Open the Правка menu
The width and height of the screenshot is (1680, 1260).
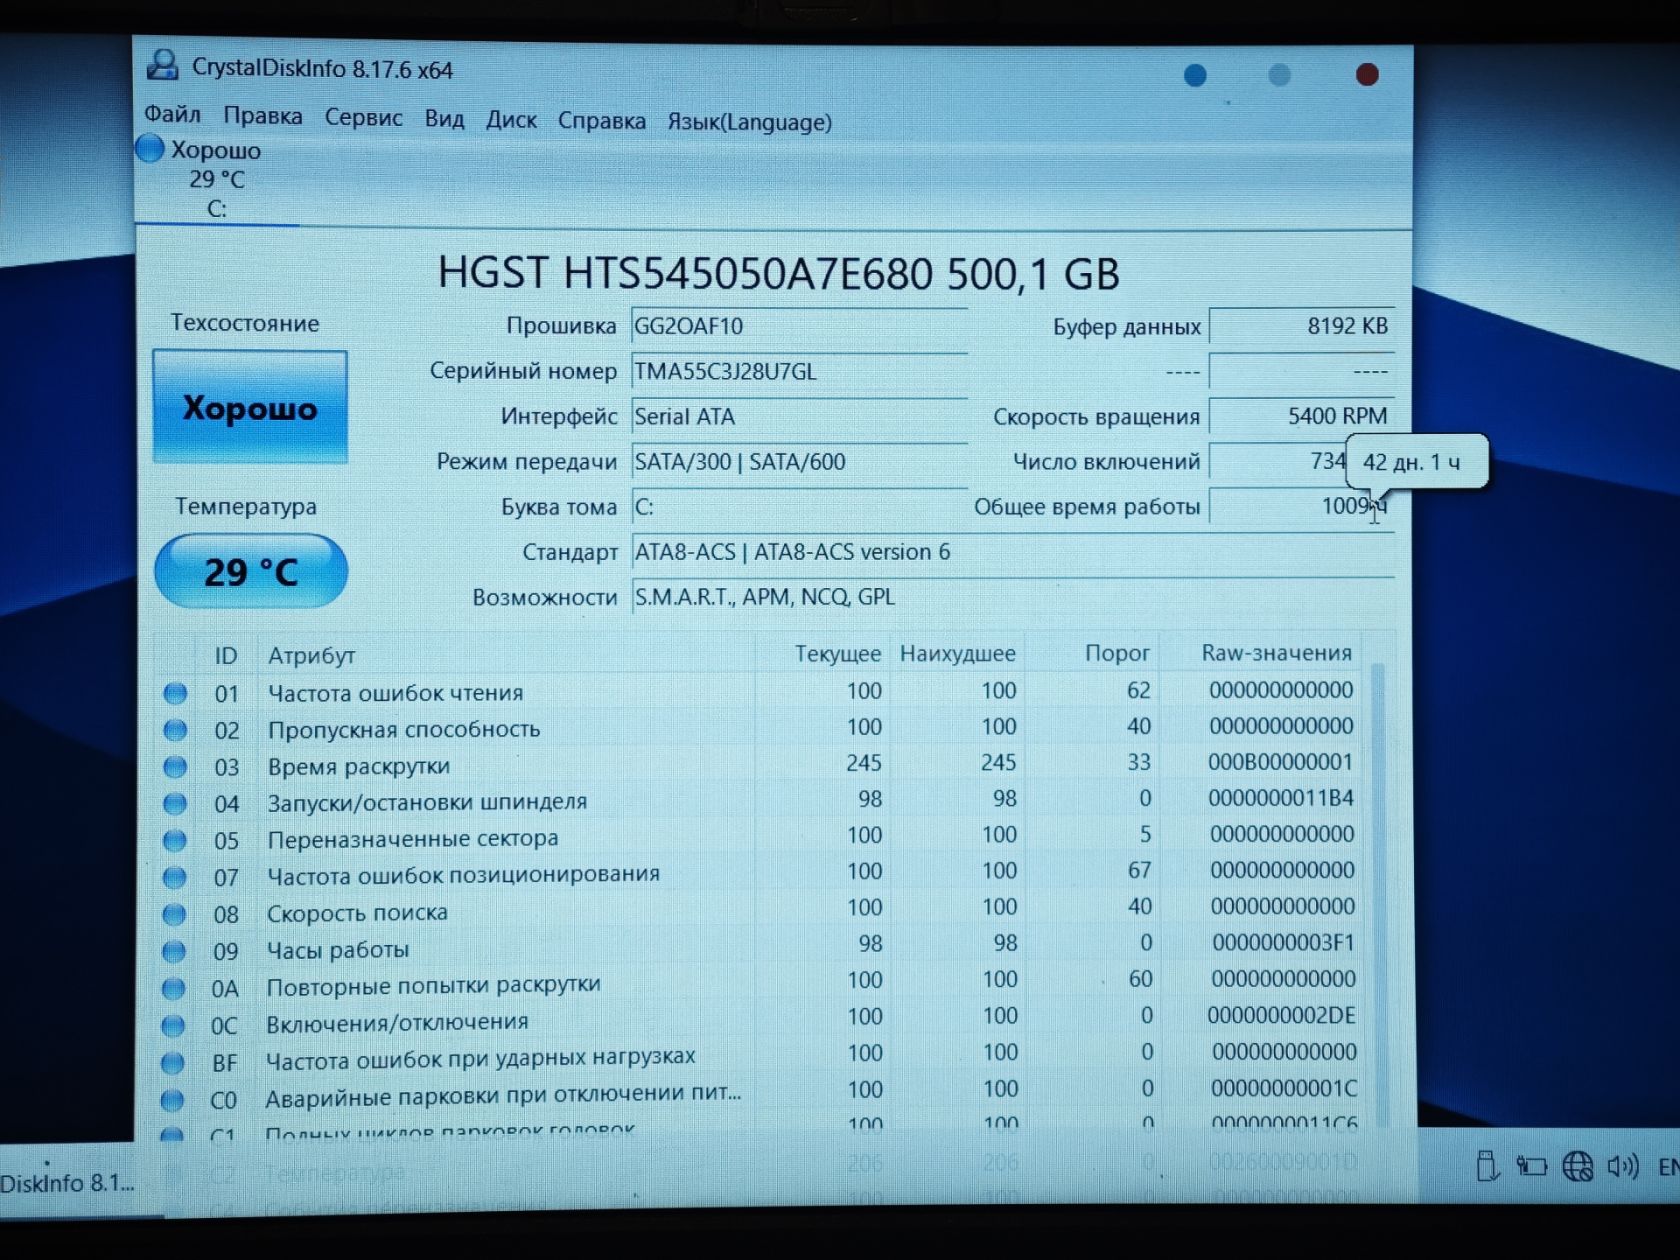262,116
